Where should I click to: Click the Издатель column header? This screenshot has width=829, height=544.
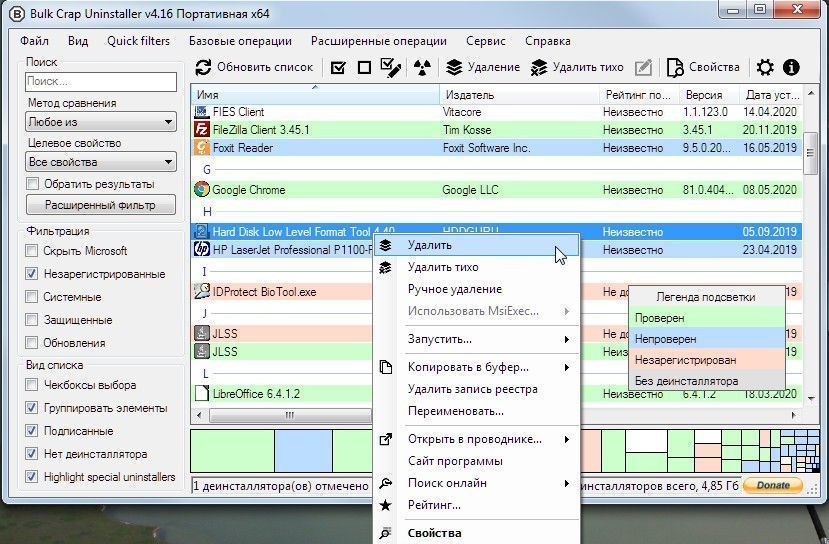[520, 95]
